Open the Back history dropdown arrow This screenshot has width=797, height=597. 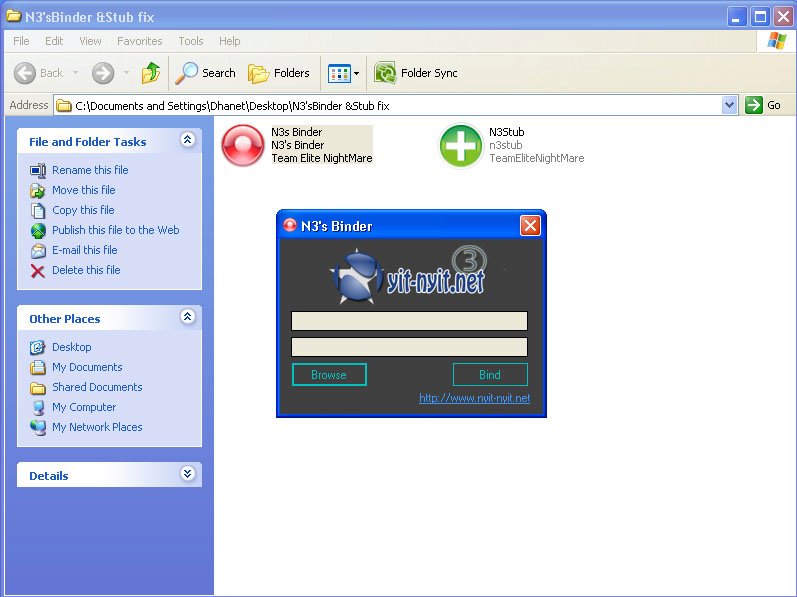coord(75,73)
